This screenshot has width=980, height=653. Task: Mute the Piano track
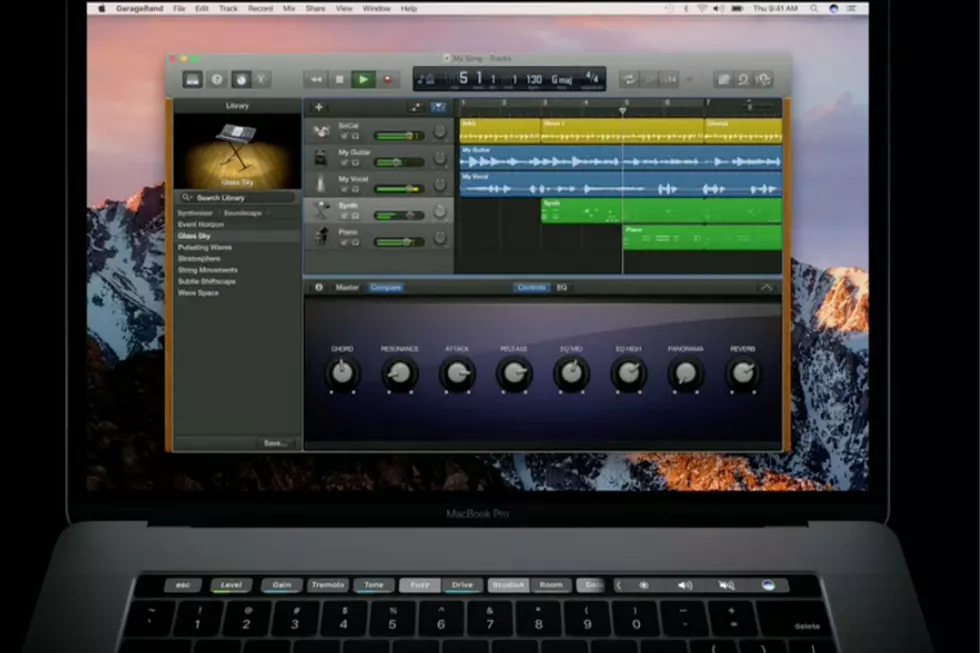tap(344, 242)
